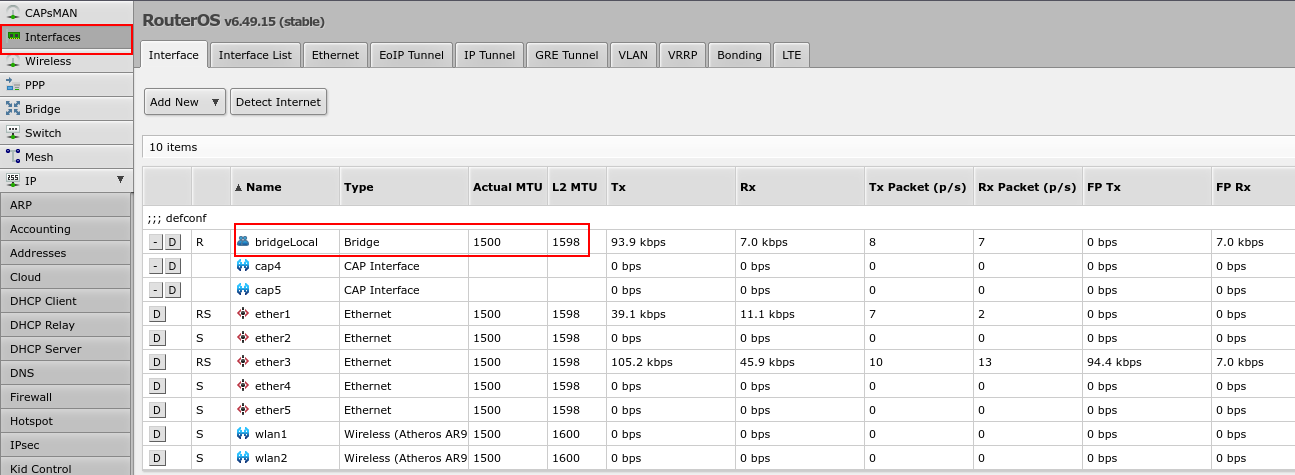Viewport: 1295px width, 475px height.
Task: Click the bridgeLocal bridge icon
Action: point(243,242)
